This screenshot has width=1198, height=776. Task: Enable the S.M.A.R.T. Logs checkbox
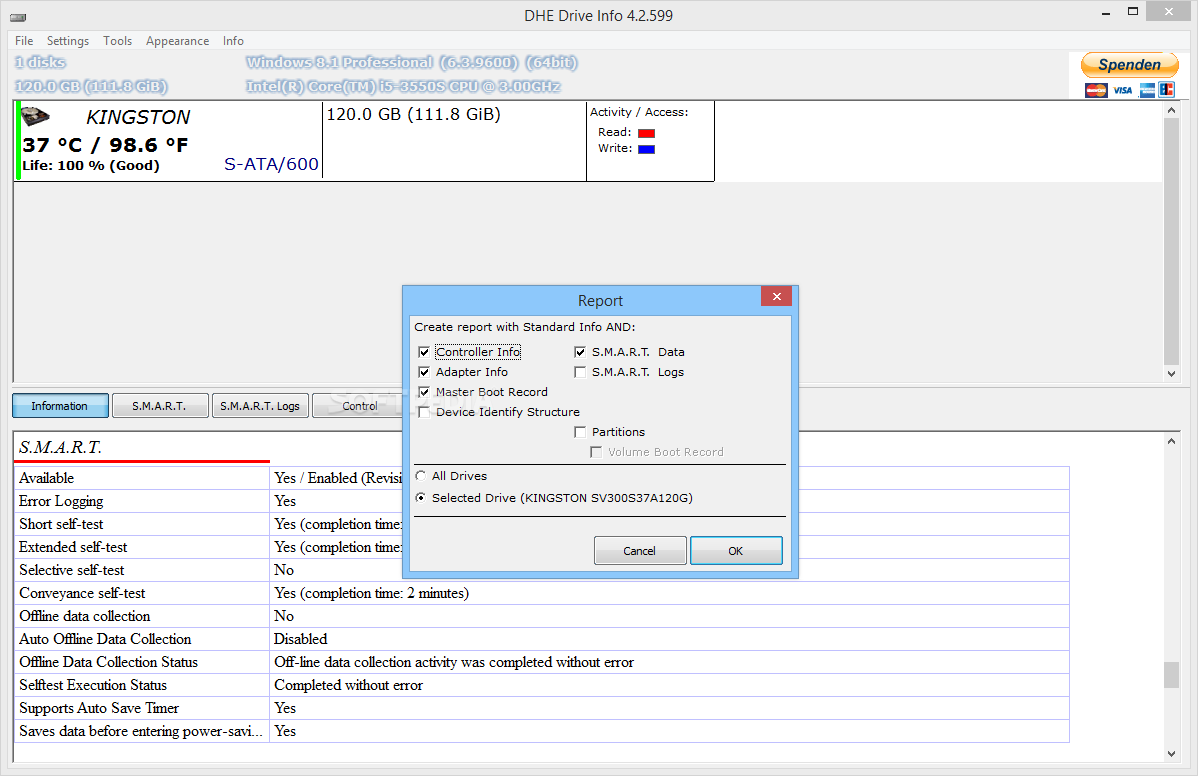[x=580, y=372]
